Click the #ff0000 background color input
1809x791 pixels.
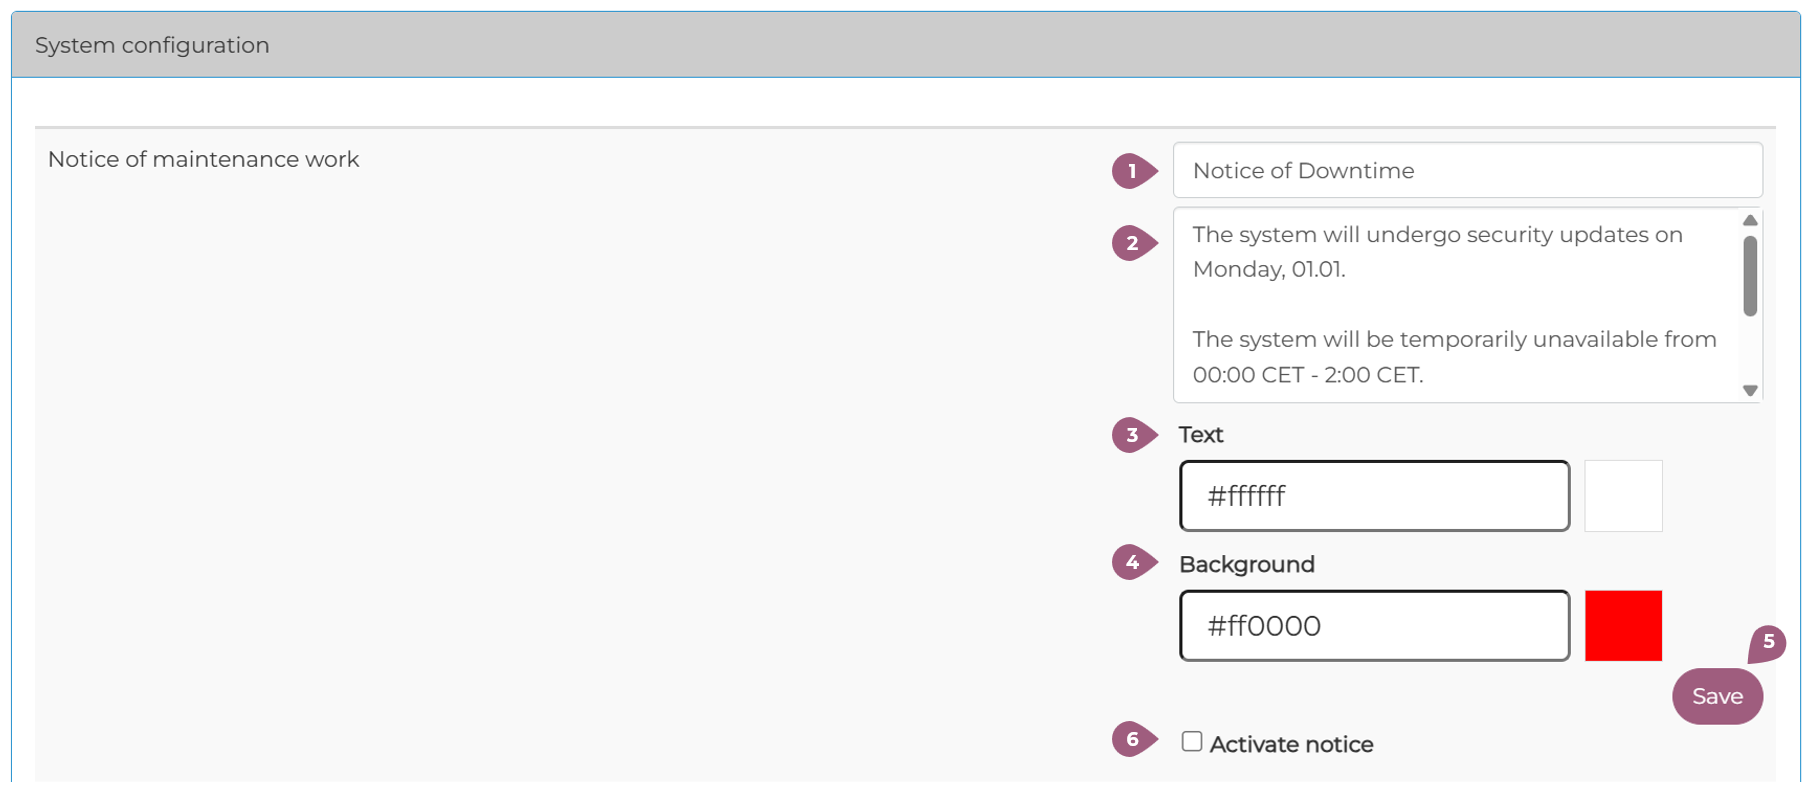(1374, 626)
